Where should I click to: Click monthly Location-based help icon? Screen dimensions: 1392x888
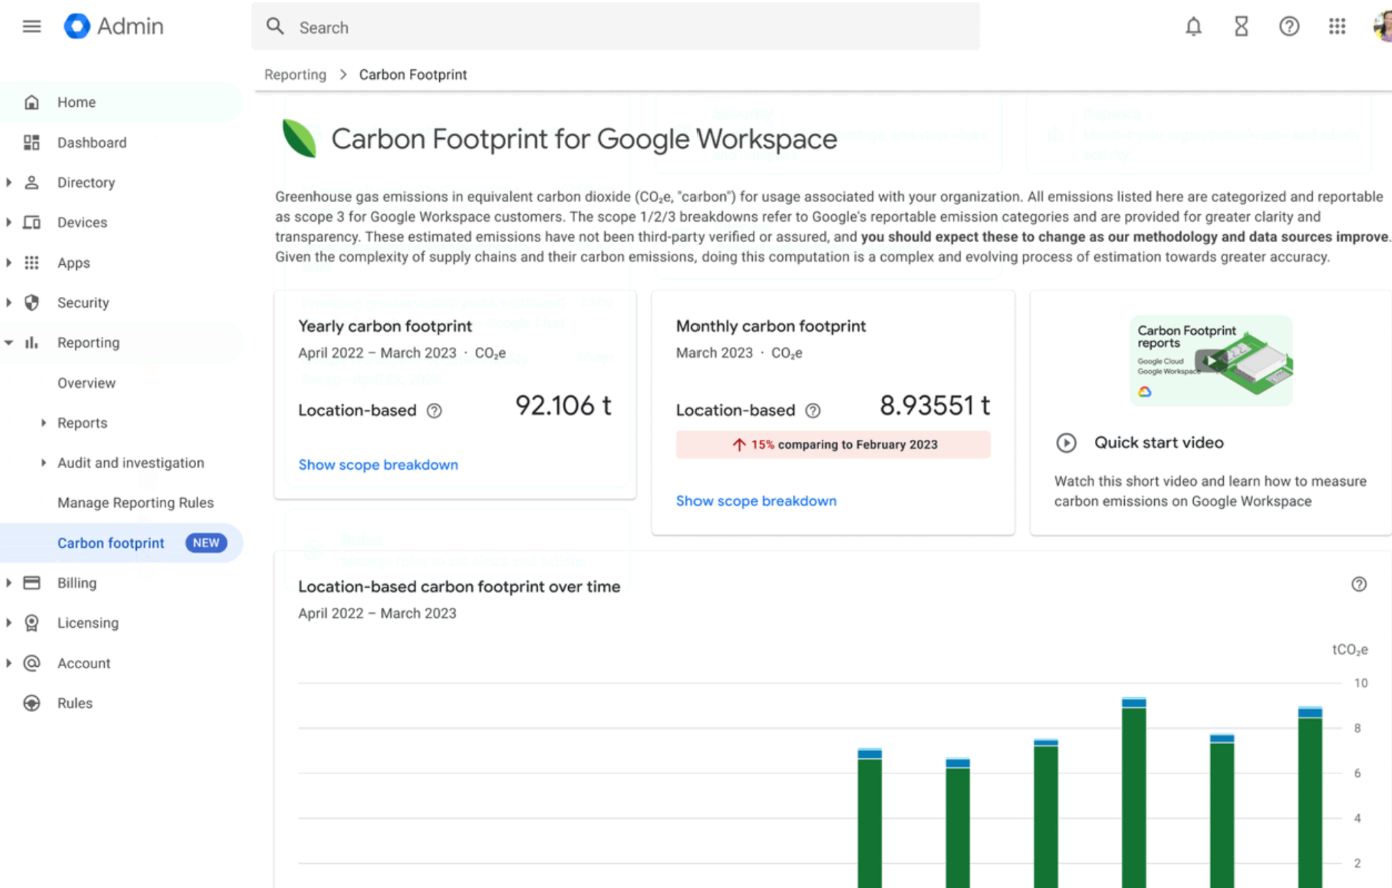[x=813, y=410]
